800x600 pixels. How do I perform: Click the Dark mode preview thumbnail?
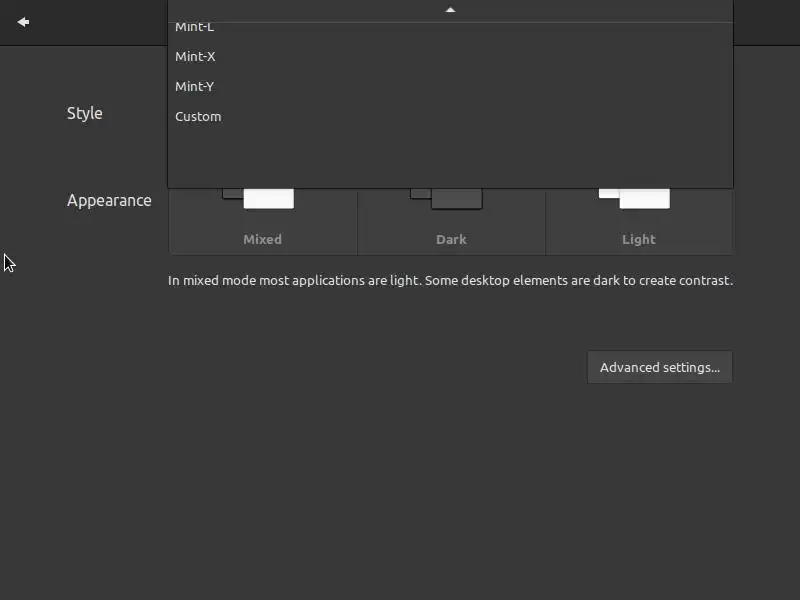pos(446,198)
